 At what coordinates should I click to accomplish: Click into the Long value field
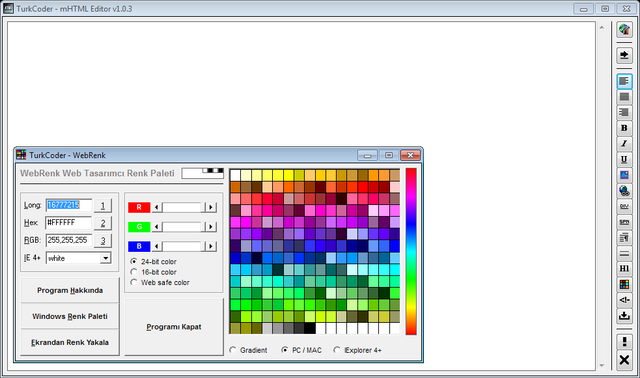point(69,205)
